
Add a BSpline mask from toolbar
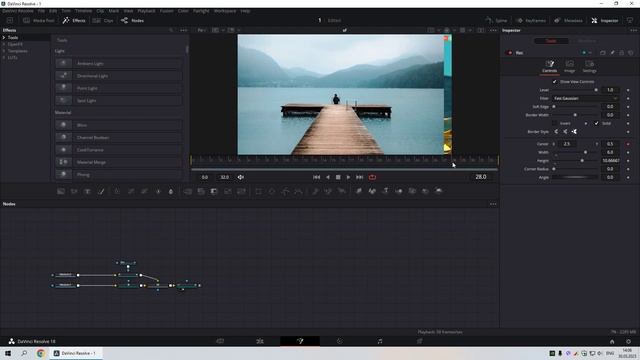pos(298,191)
